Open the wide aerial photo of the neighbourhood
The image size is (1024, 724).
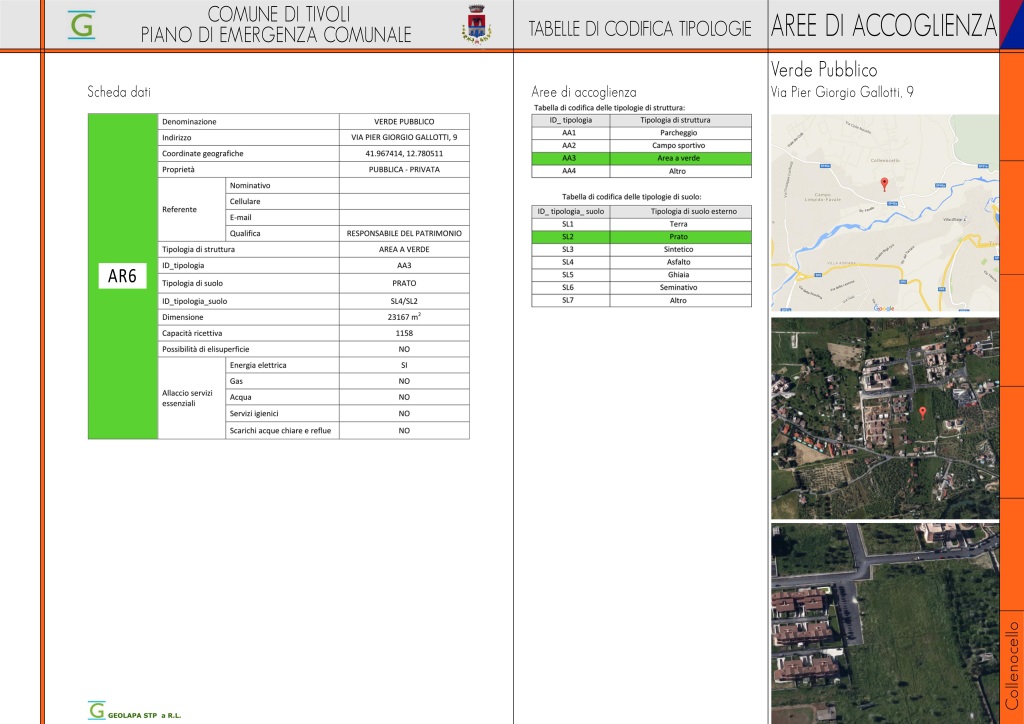point(885,418)
